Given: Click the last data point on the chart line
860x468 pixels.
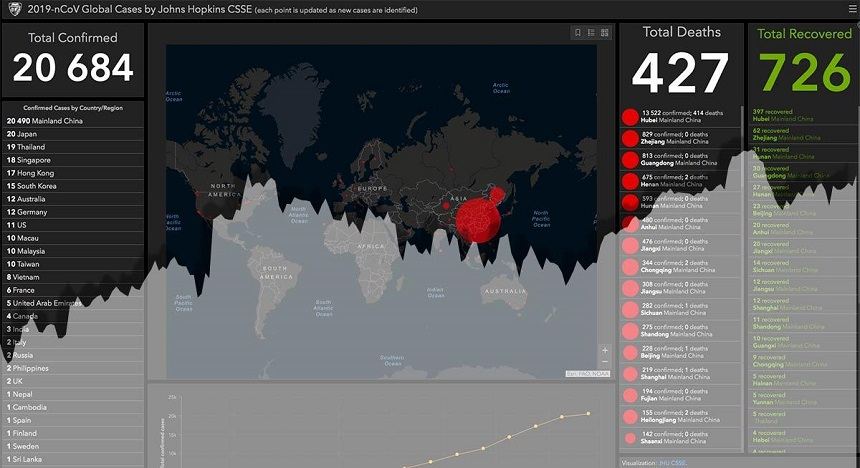Looking at the screenshot, I should pyautogui.click(x=588, y=413).
